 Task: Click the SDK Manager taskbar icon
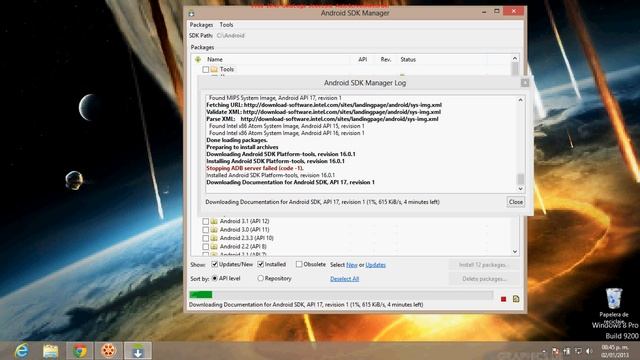[x=138, y=351]
